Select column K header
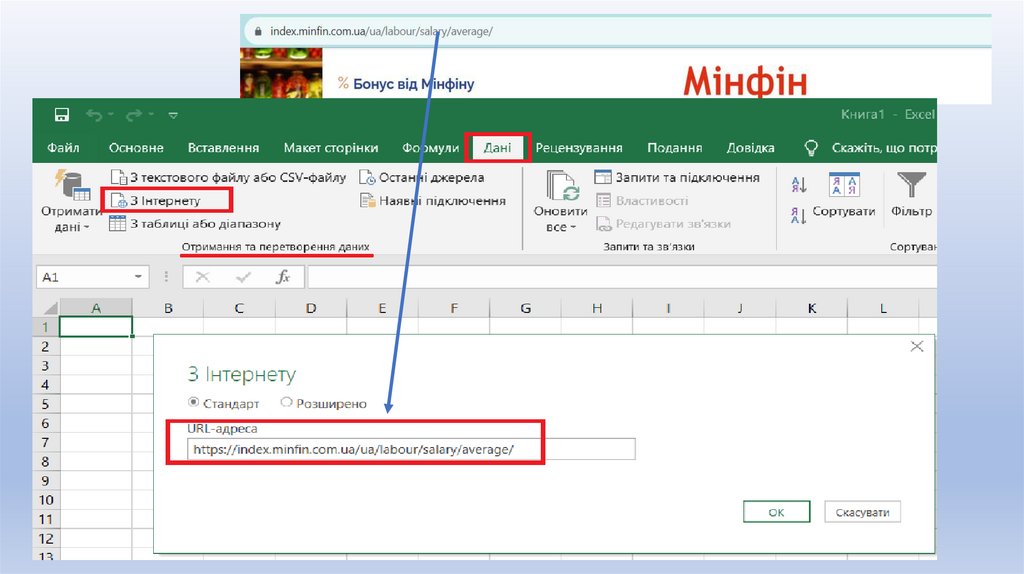This screenshot has width=1024, height=574. tap(812, 308)
